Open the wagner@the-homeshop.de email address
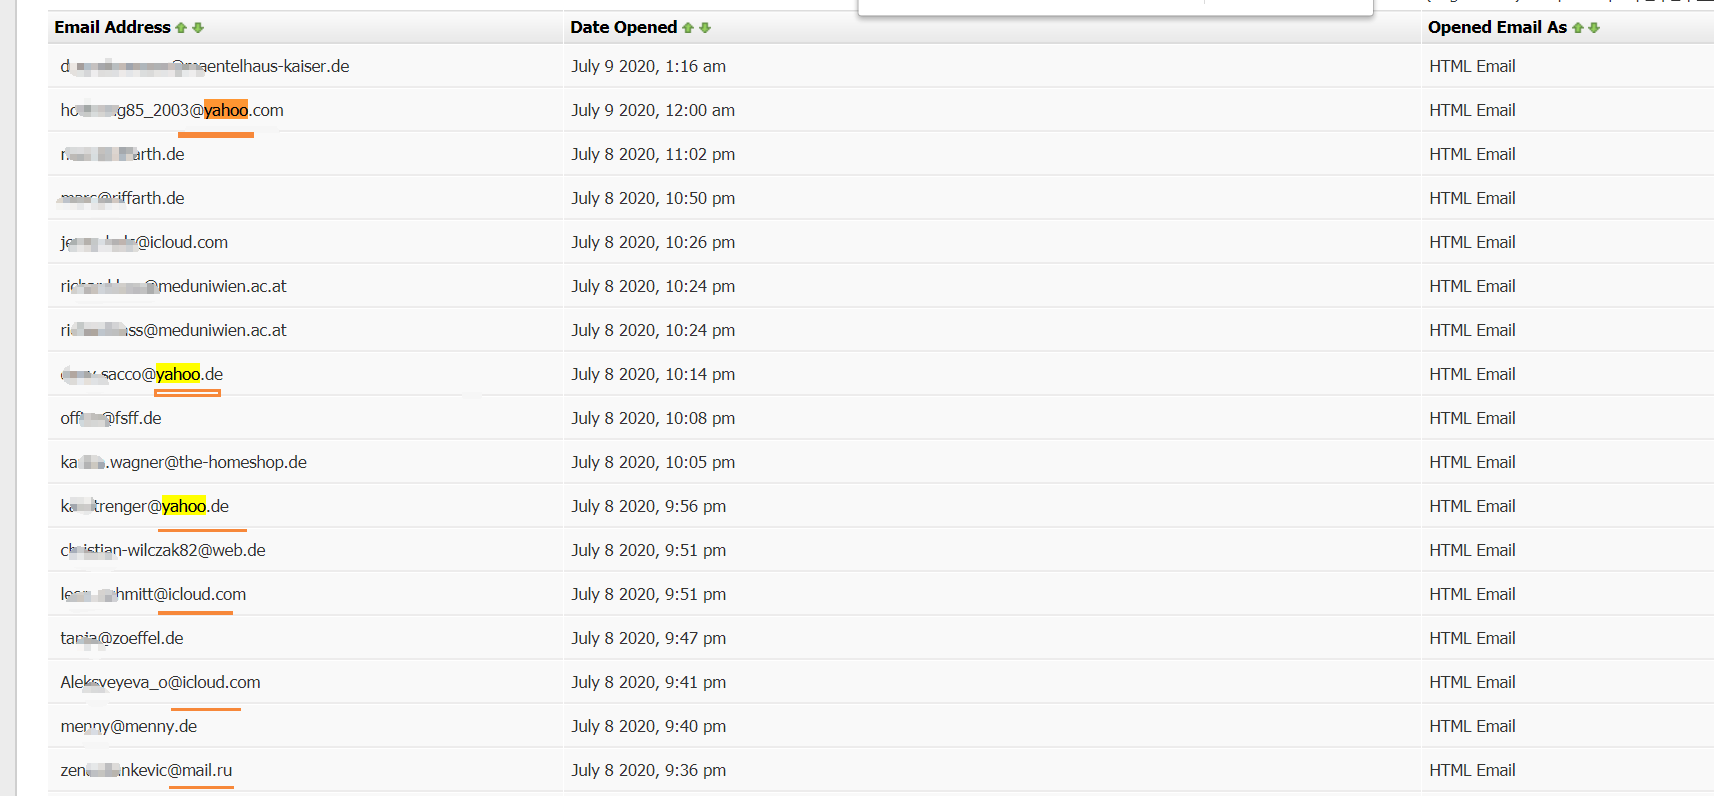1714x796 pixels. (184, 463)
